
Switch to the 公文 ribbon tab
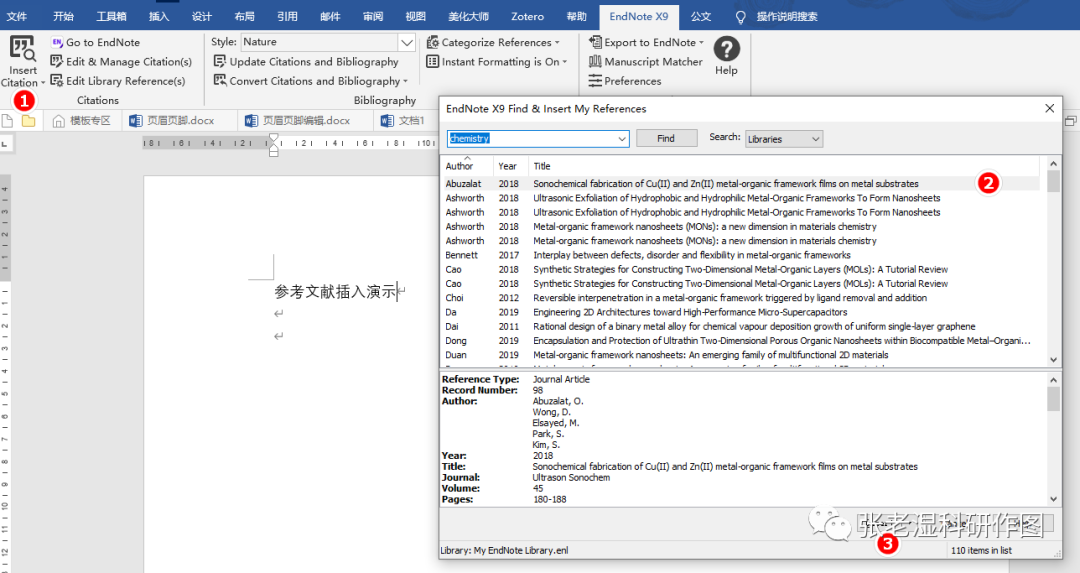(x=700, y=17)
